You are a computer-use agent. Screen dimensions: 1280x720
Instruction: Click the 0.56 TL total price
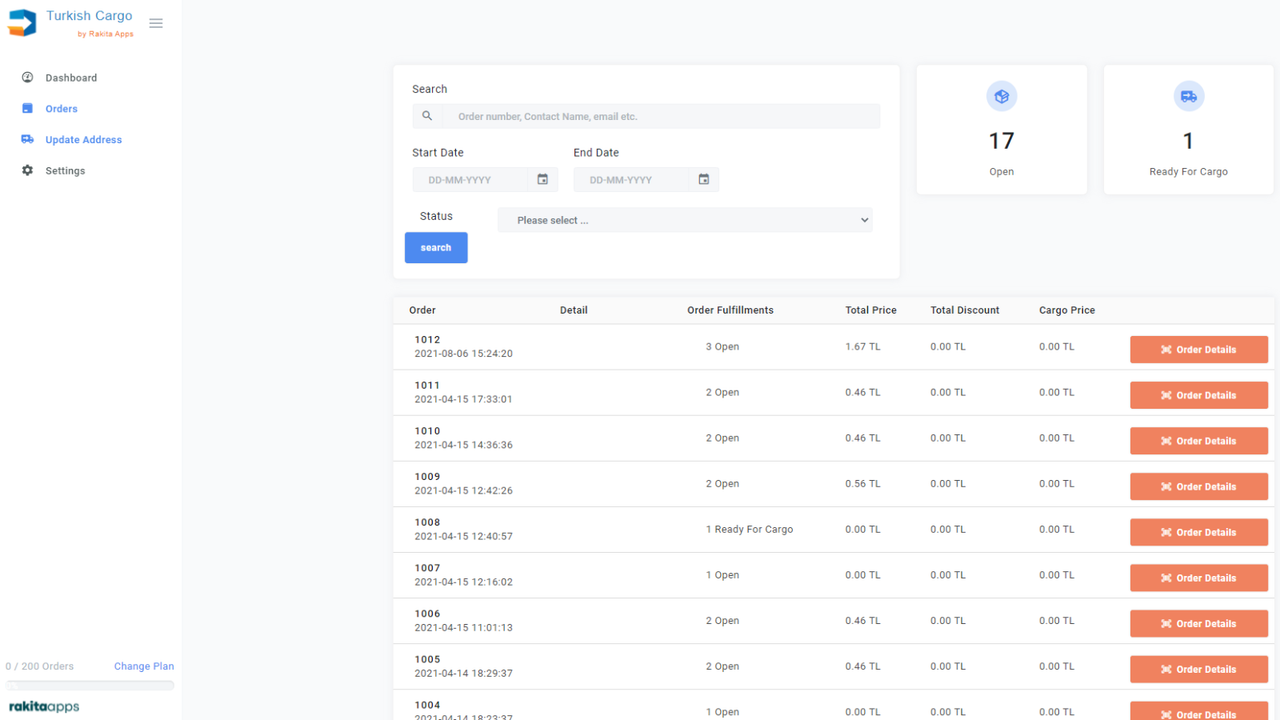coord(862,484)
